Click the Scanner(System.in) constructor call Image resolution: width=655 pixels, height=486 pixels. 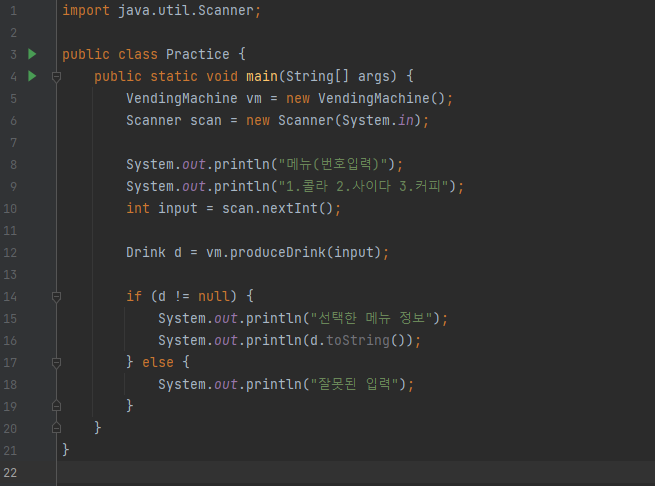pos(350,120)
